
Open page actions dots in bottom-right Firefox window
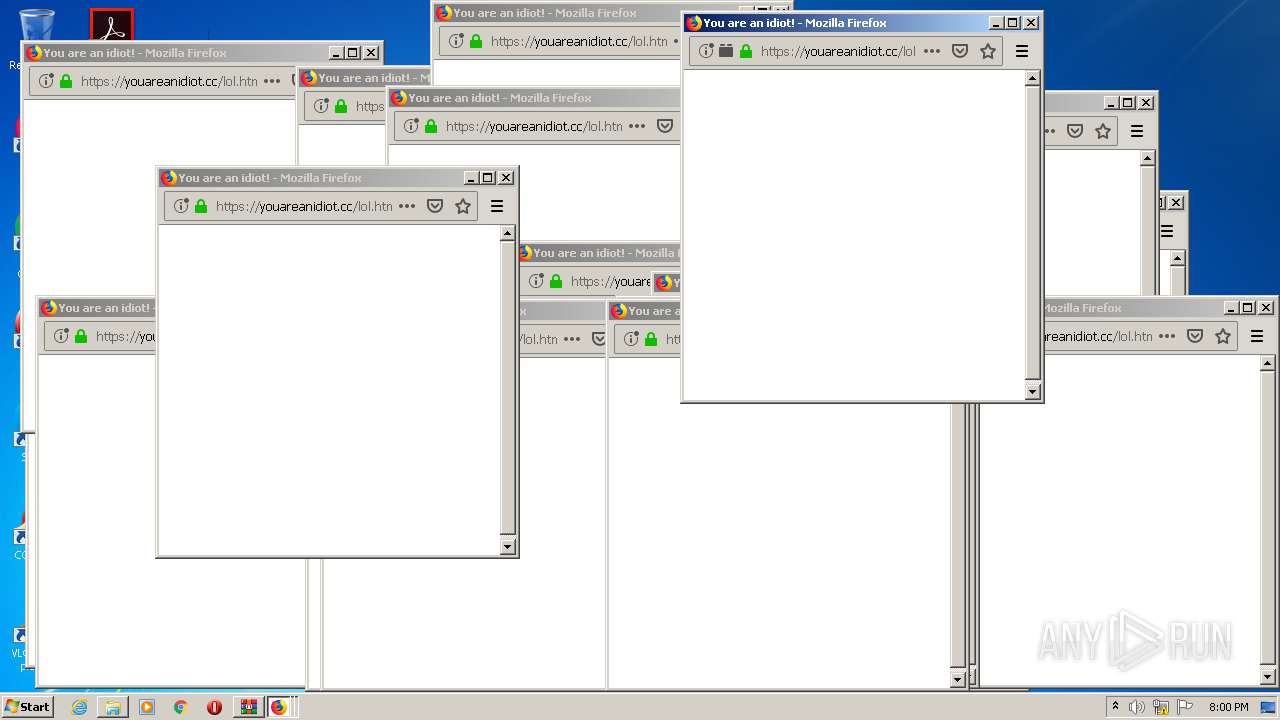(x=1167, y=336)
